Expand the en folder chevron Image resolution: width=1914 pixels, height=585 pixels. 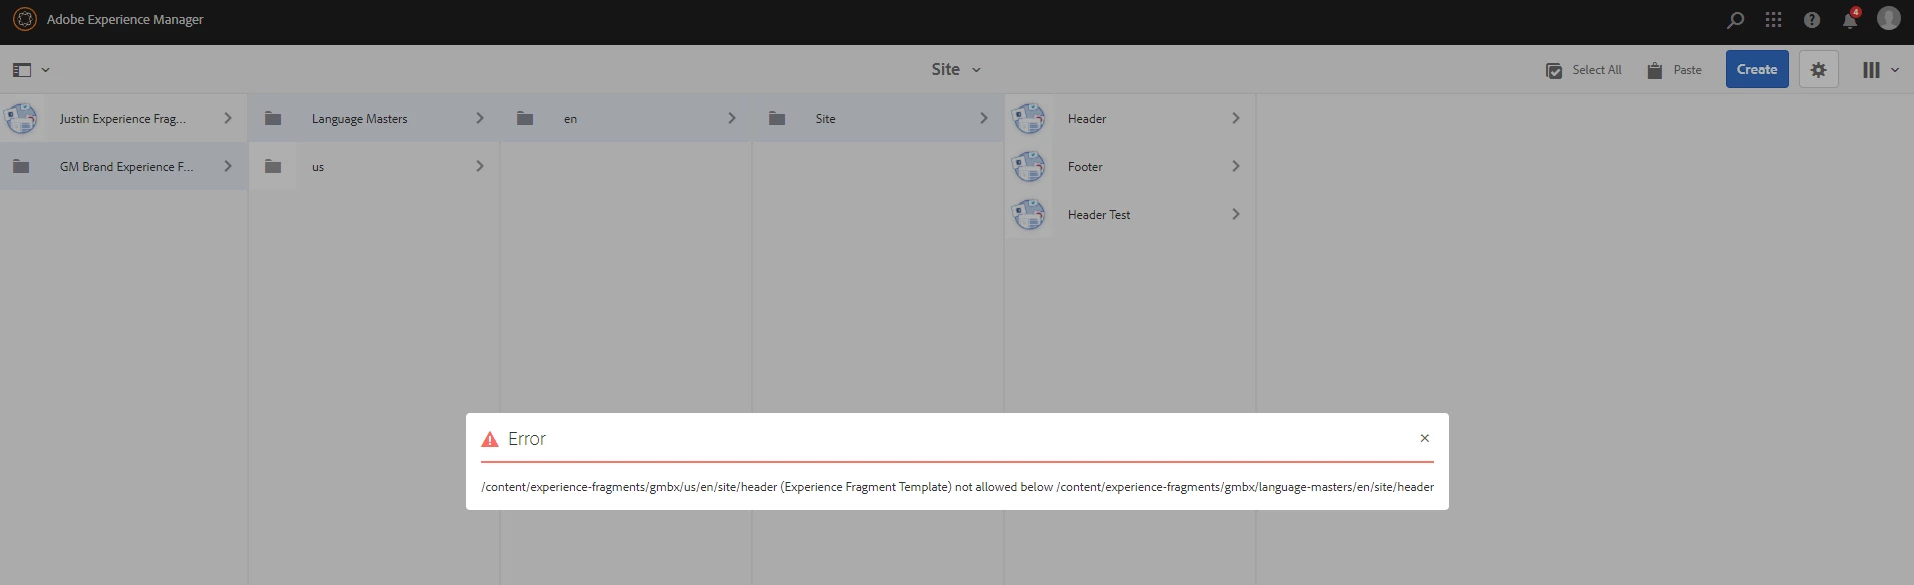click(x=732, y=118)
